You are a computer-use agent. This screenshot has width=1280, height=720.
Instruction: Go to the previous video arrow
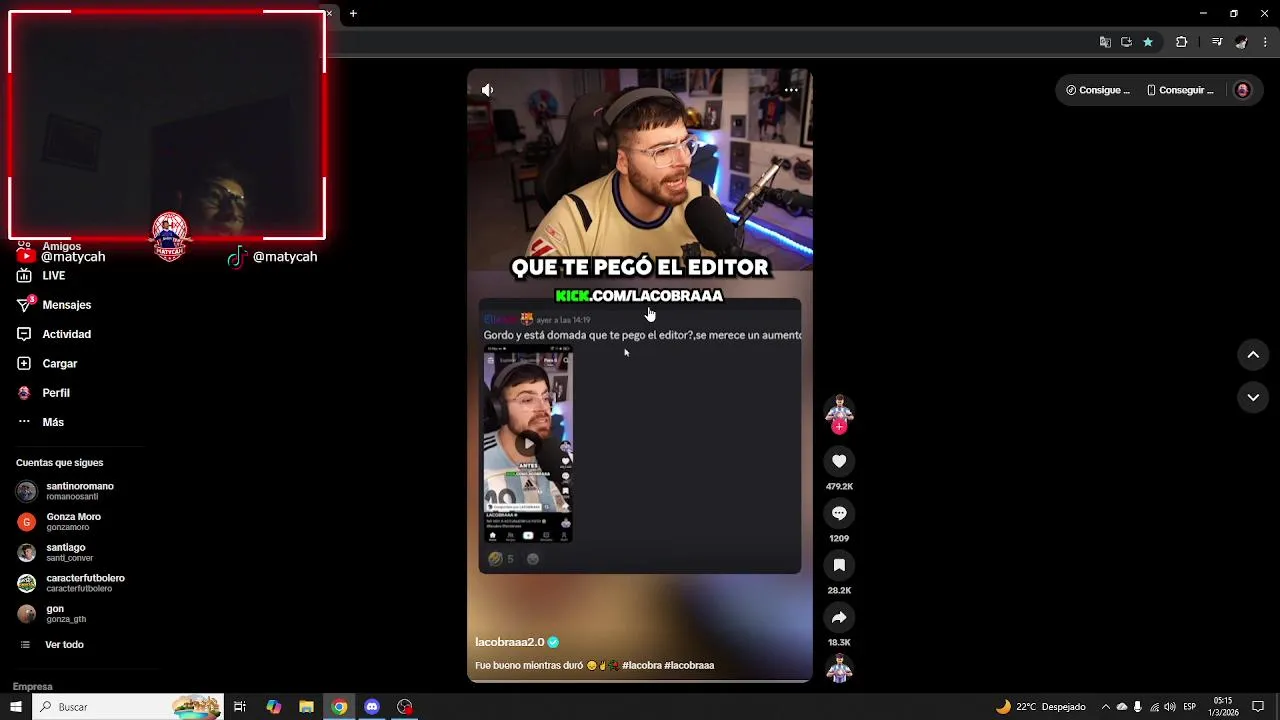(1253, 355)
